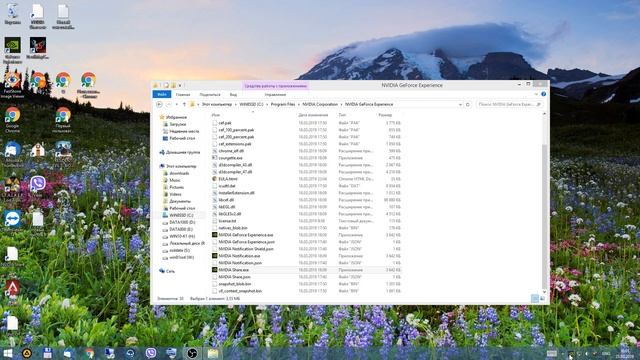The height and width of the screenshot is (360, 640).
Task: Select Избранное in navigation pane
Action: point(176,117)
